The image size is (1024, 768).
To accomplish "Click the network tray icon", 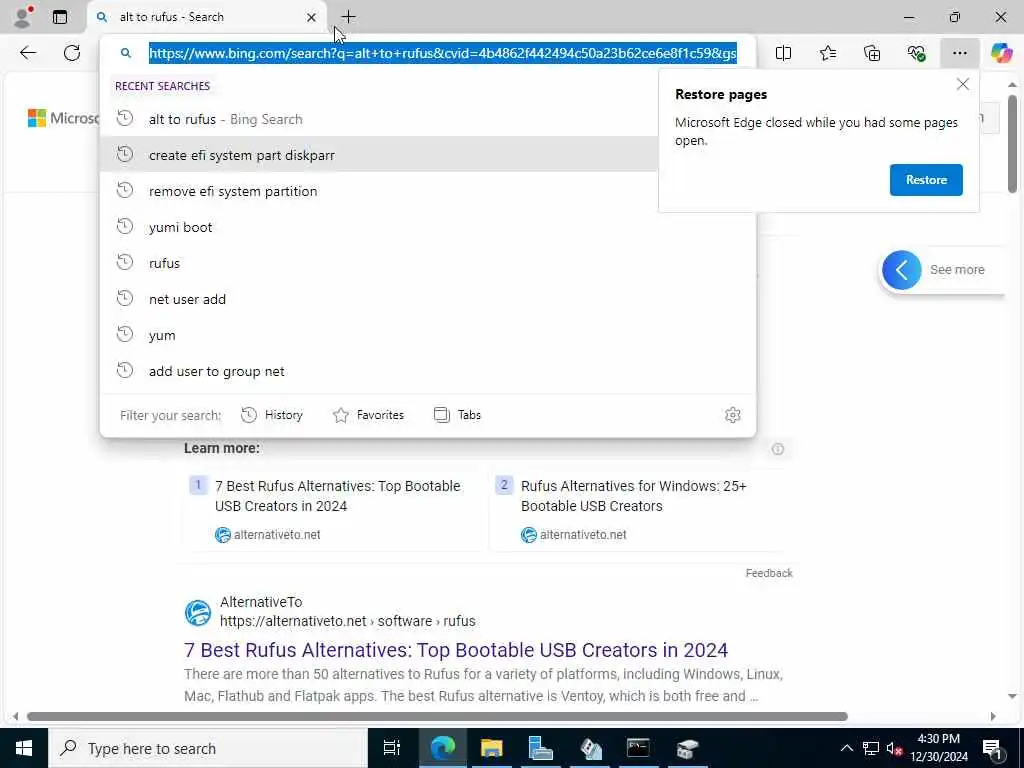I will click(x=871, y=748).
